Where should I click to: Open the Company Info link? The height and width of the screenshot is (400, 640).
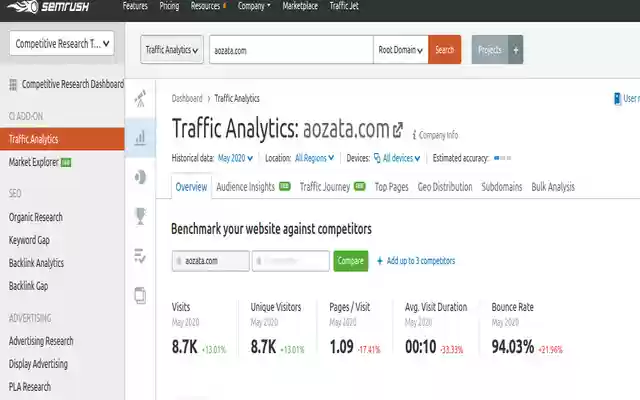tap(435, 135)
